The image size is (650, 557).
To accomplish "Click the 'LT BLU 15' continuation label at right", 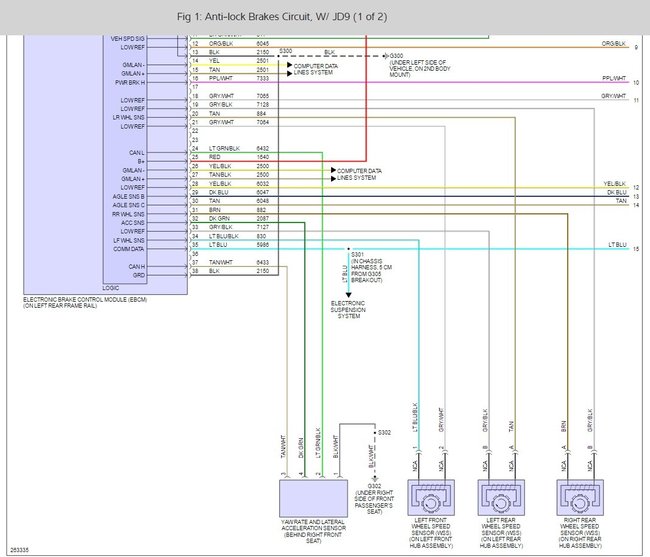I will coord(623,247).
